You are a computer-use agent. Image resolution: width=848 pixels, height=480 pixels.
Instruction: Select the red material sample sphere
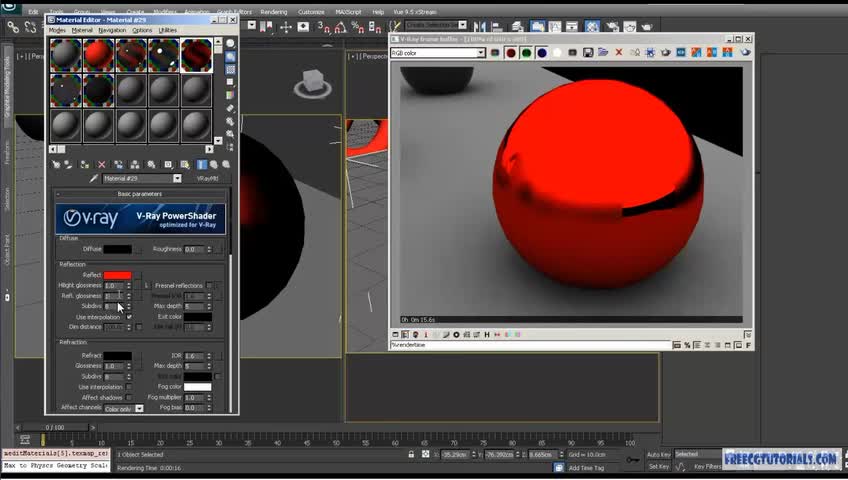[98, 55]
